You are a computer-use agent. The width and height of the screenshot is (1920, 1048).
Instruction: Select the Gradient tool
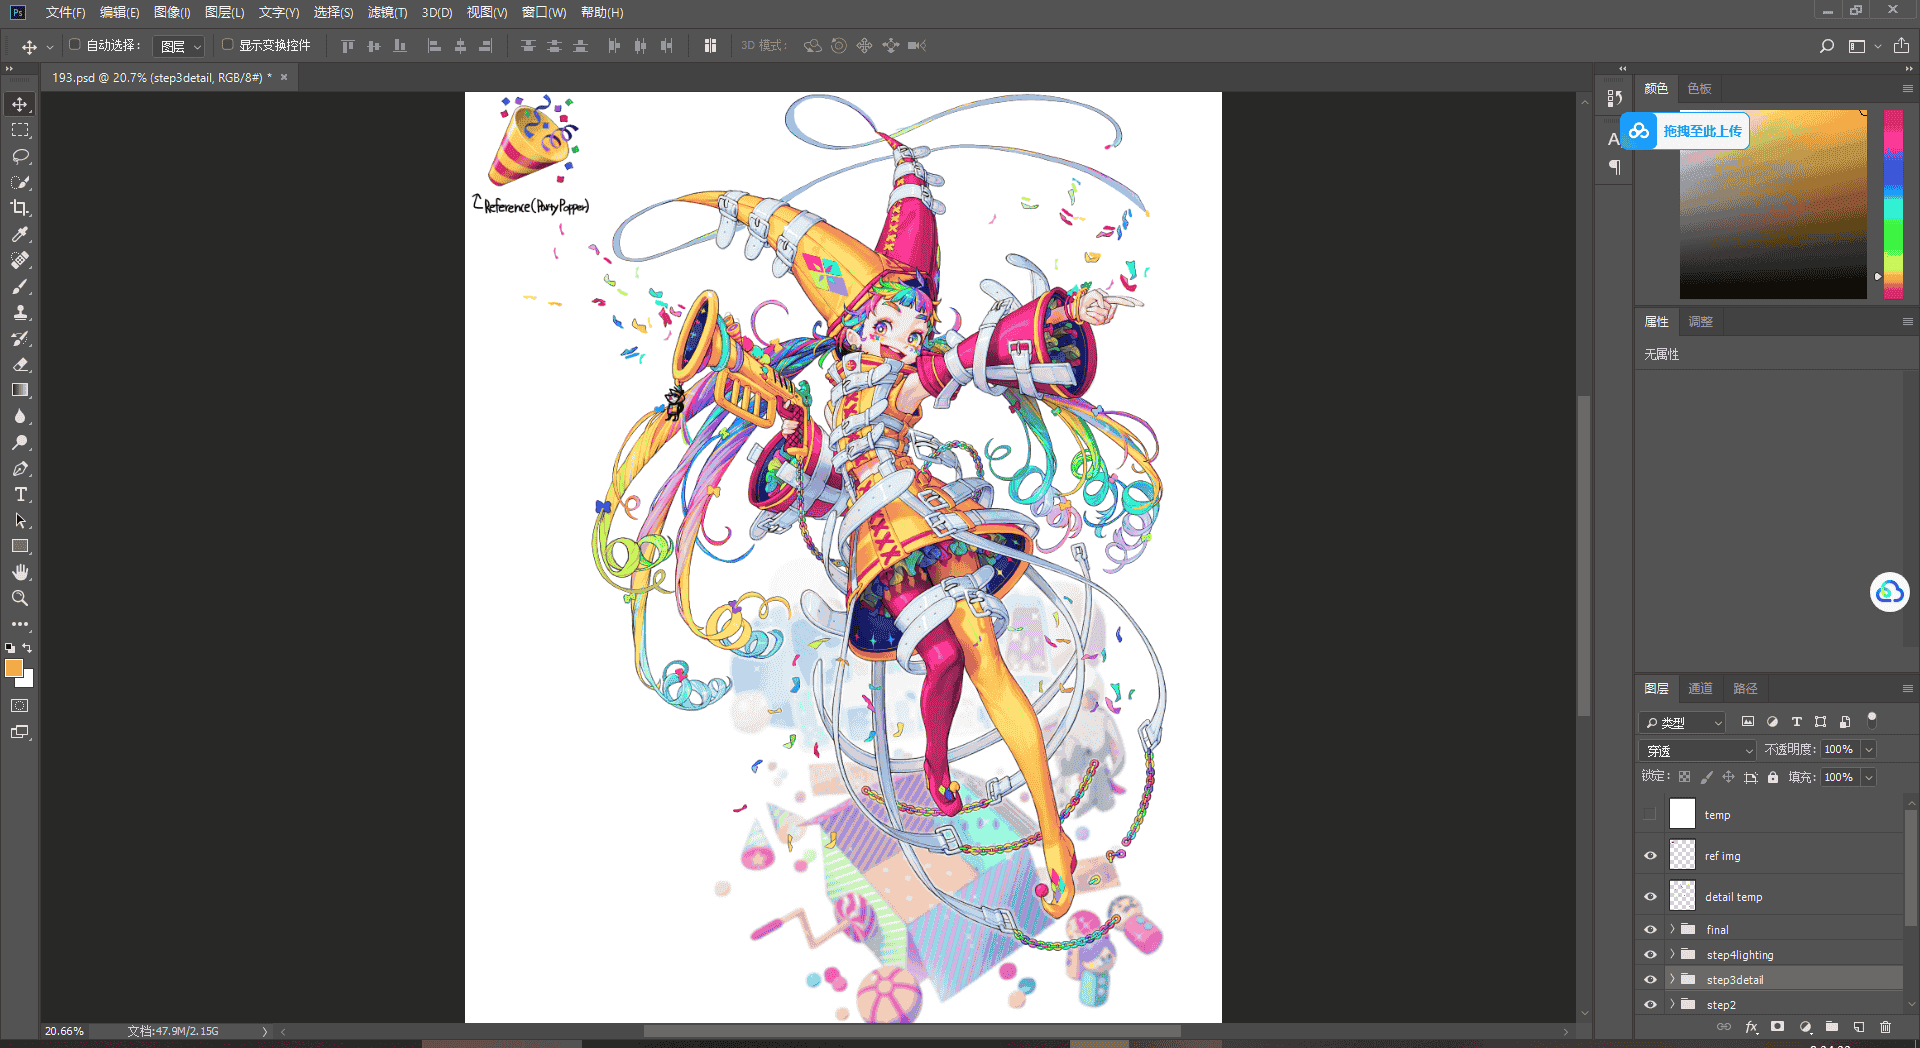click(20, 390)
